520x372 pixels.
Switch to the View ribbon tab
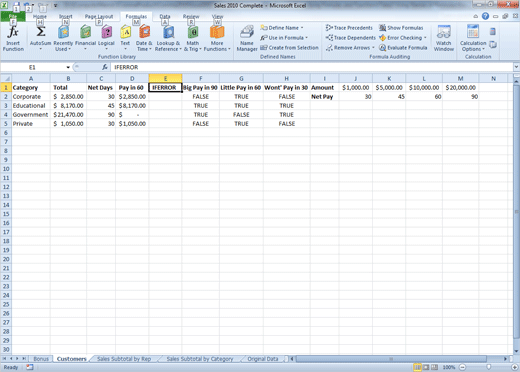(x=217, y=16)
